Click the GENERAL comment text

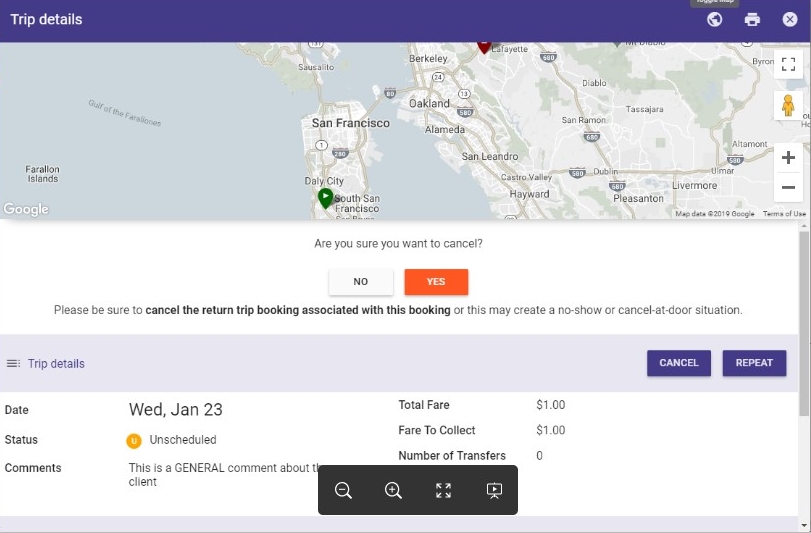coord(224,475)
